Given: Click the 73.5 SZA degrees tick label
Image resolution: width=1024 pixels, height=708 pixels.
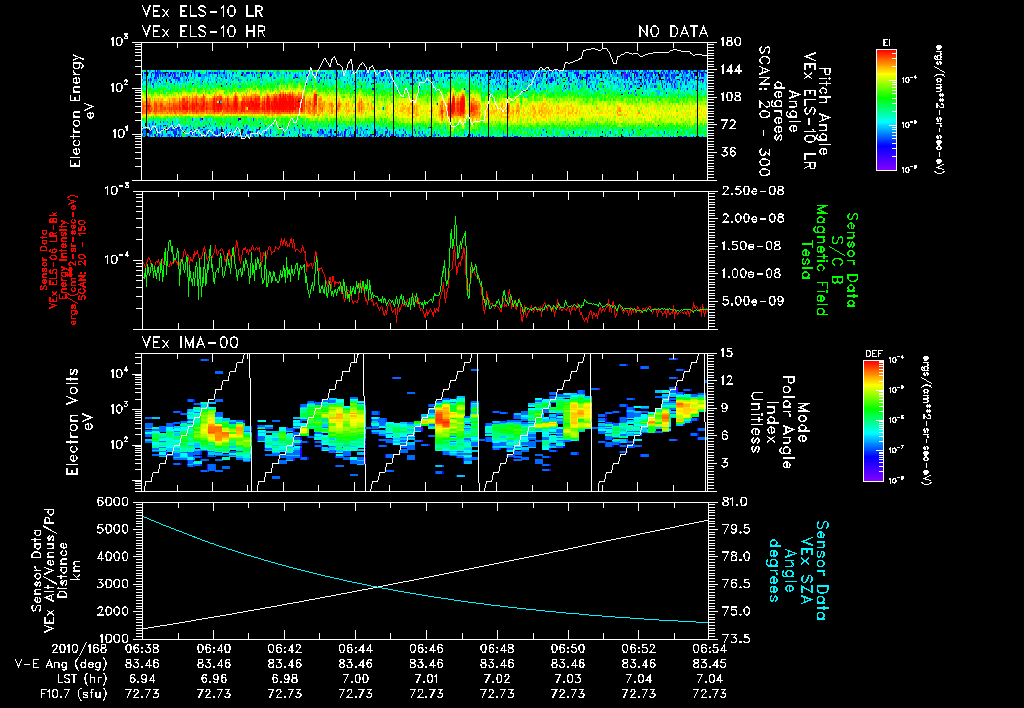Looking at the screenshot, I should (735, 639).
